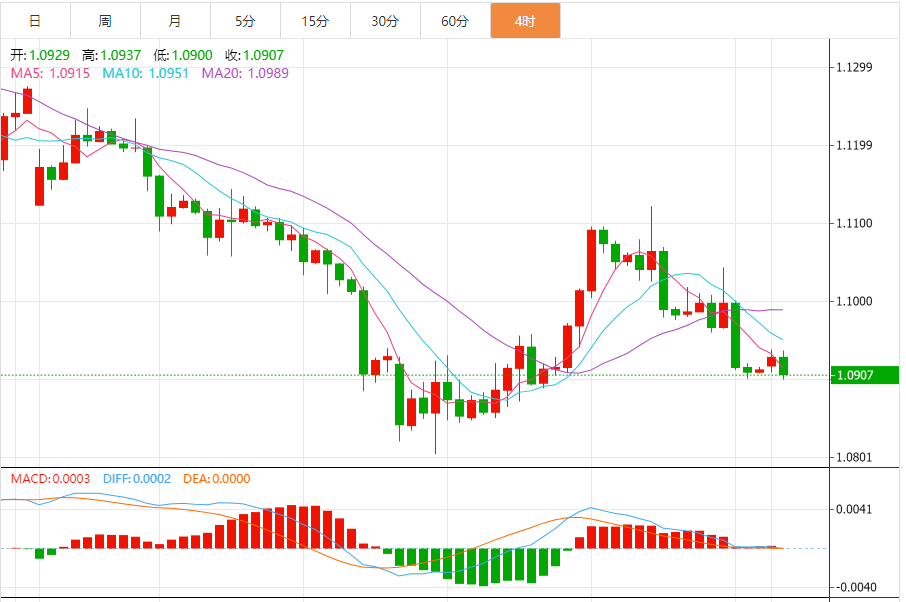Click the DIFF: 0.0002 label
Screen dimensions: 906x602
tap(136, 479)
